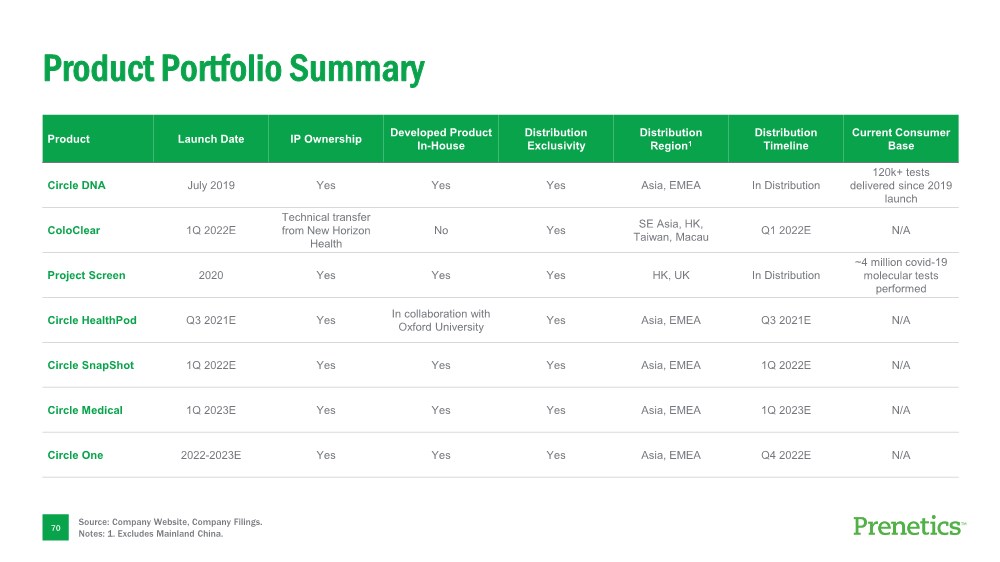Click the Oxford University collaboration cell
Screen dimensions: 1000x562
coord(441,320)
